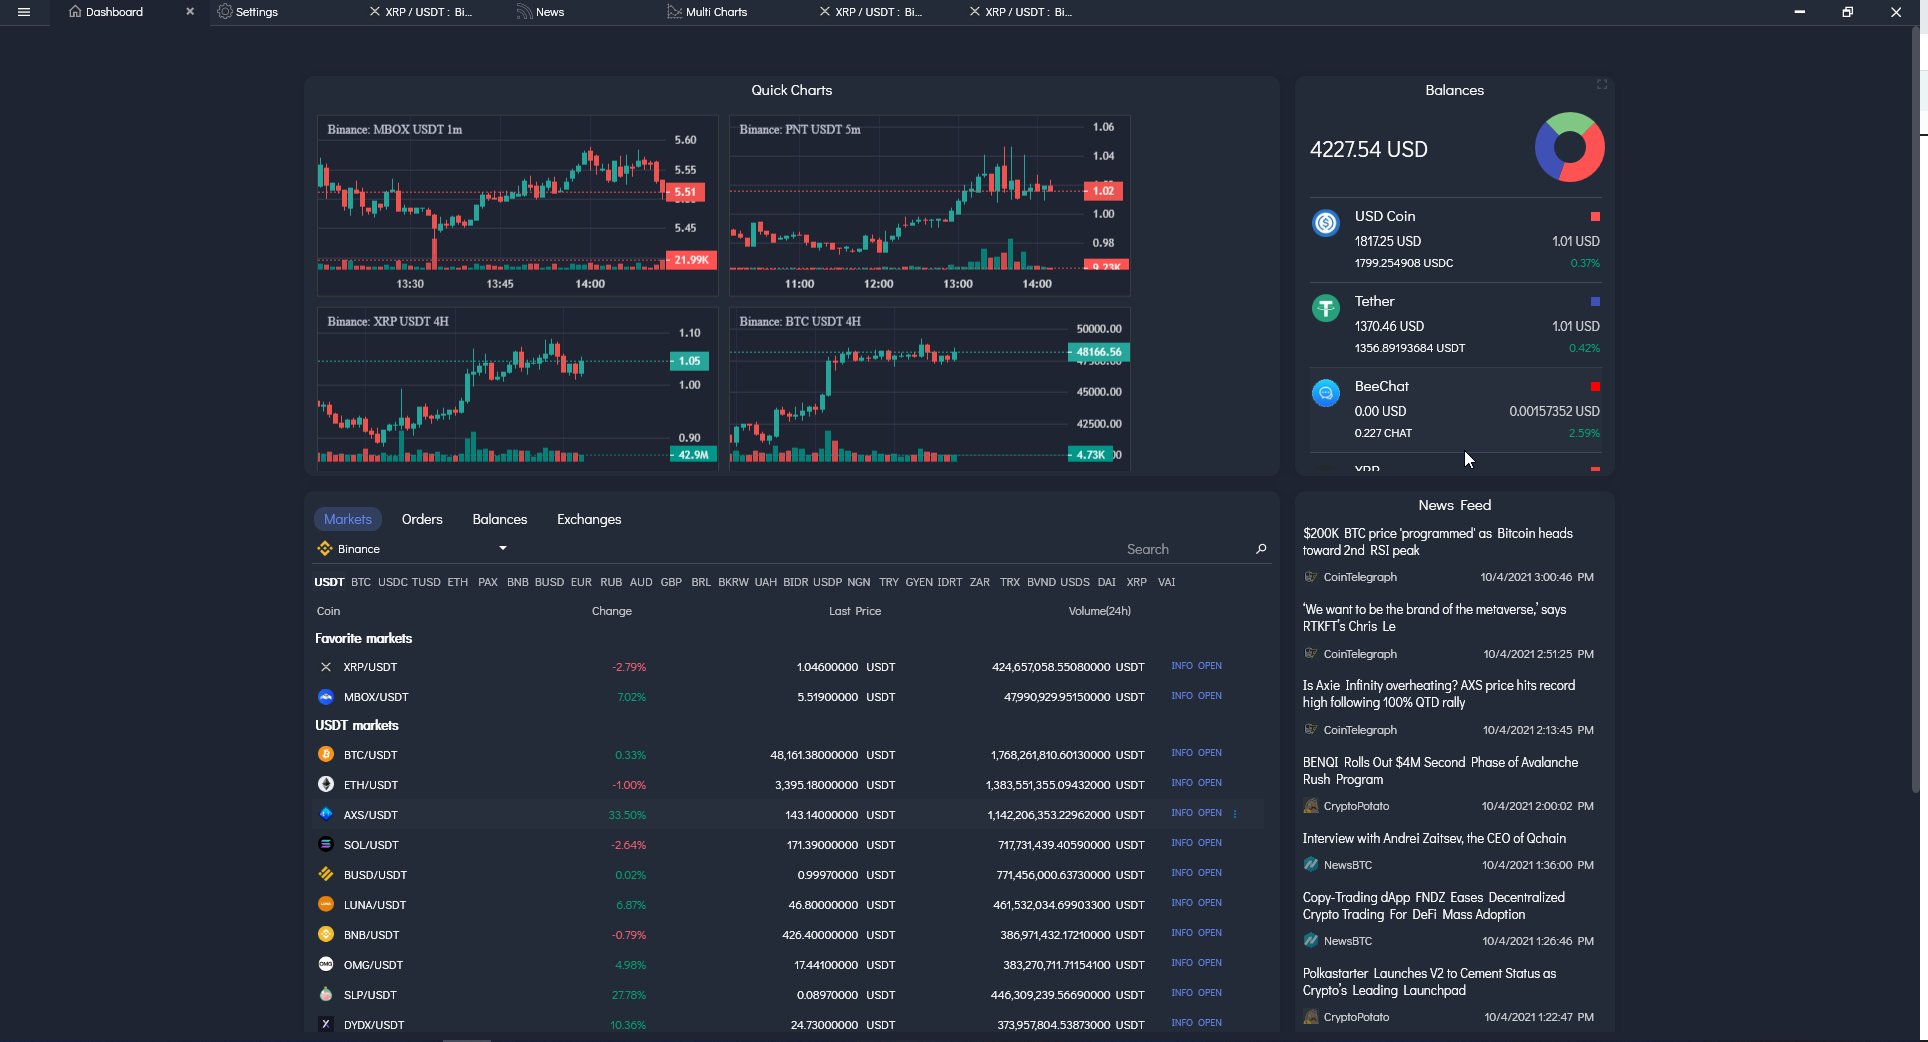Click the search magnifier icon

click(1261, 549)
